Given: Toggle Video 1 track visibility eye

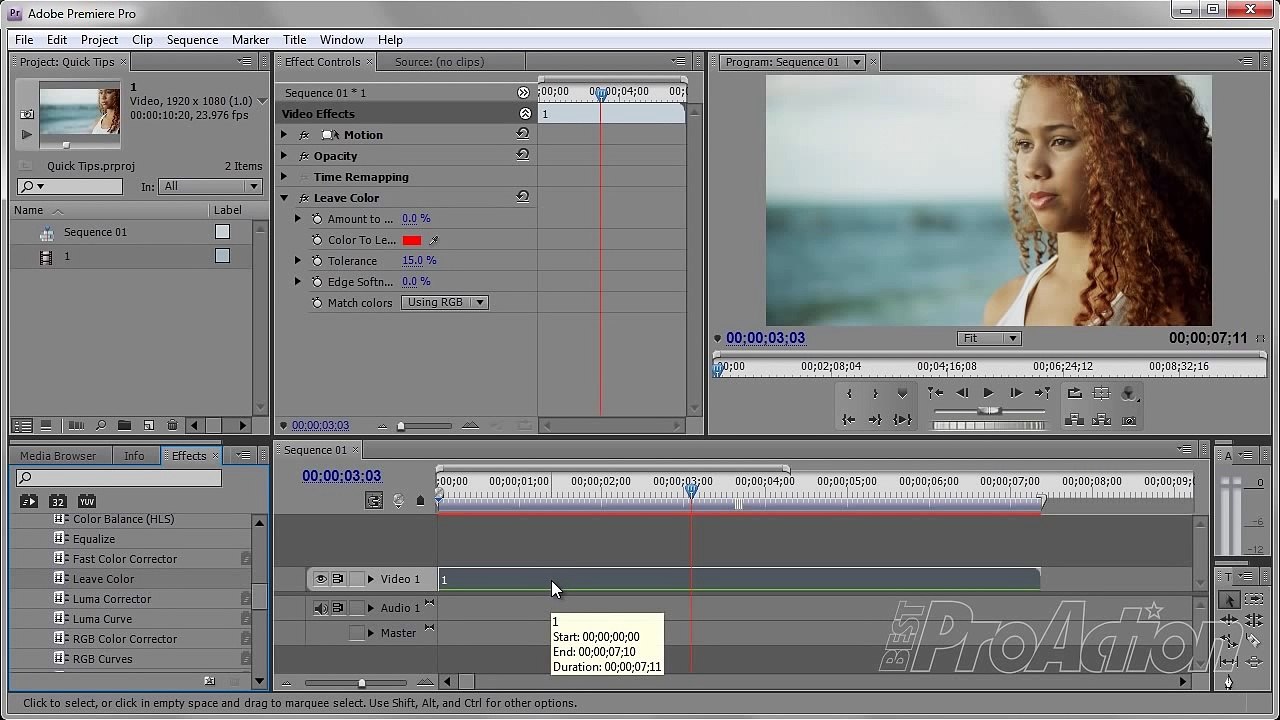Looking at the screenshot, I should tap(321, 579).
